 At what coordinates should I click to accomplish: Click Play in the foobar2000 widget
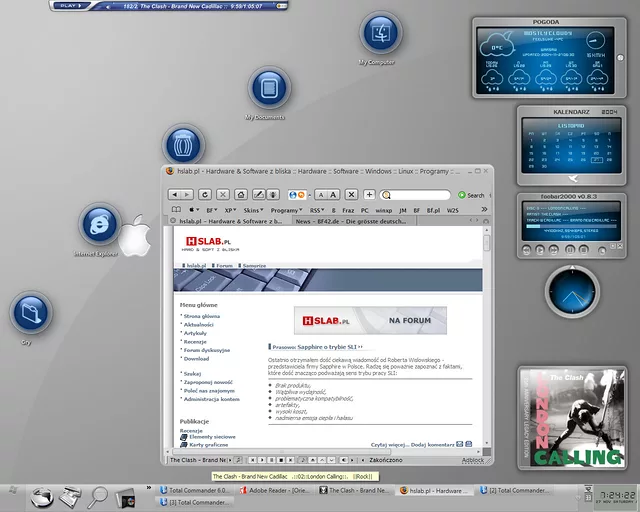coord(540,249)
